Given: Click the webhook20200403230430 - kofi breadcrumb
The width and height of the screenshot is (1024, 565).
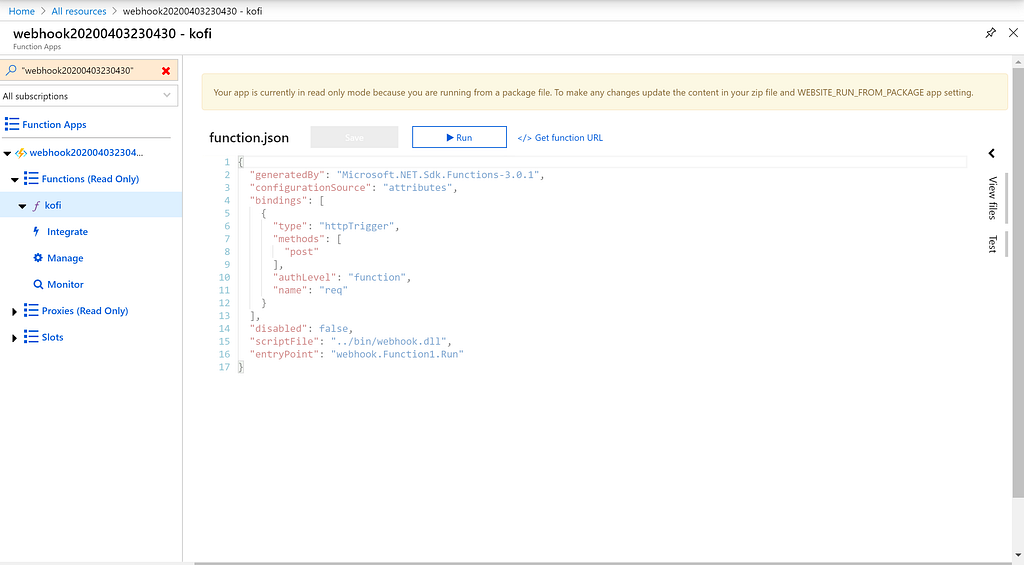Looking at the screenshot, I should pos(193,11).
